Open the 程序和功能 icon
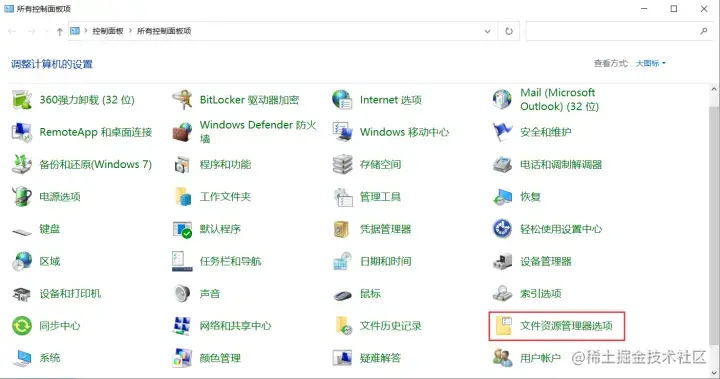720x379 pixels. (182, 164)
